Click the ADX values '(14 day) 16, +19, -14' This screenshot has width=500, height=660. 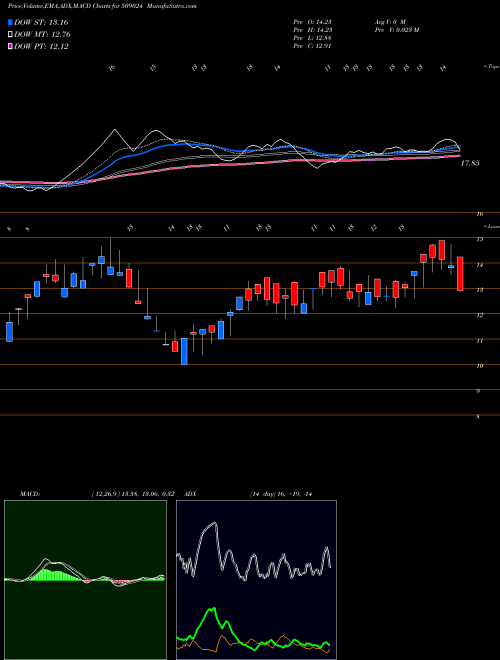[280, 494]
